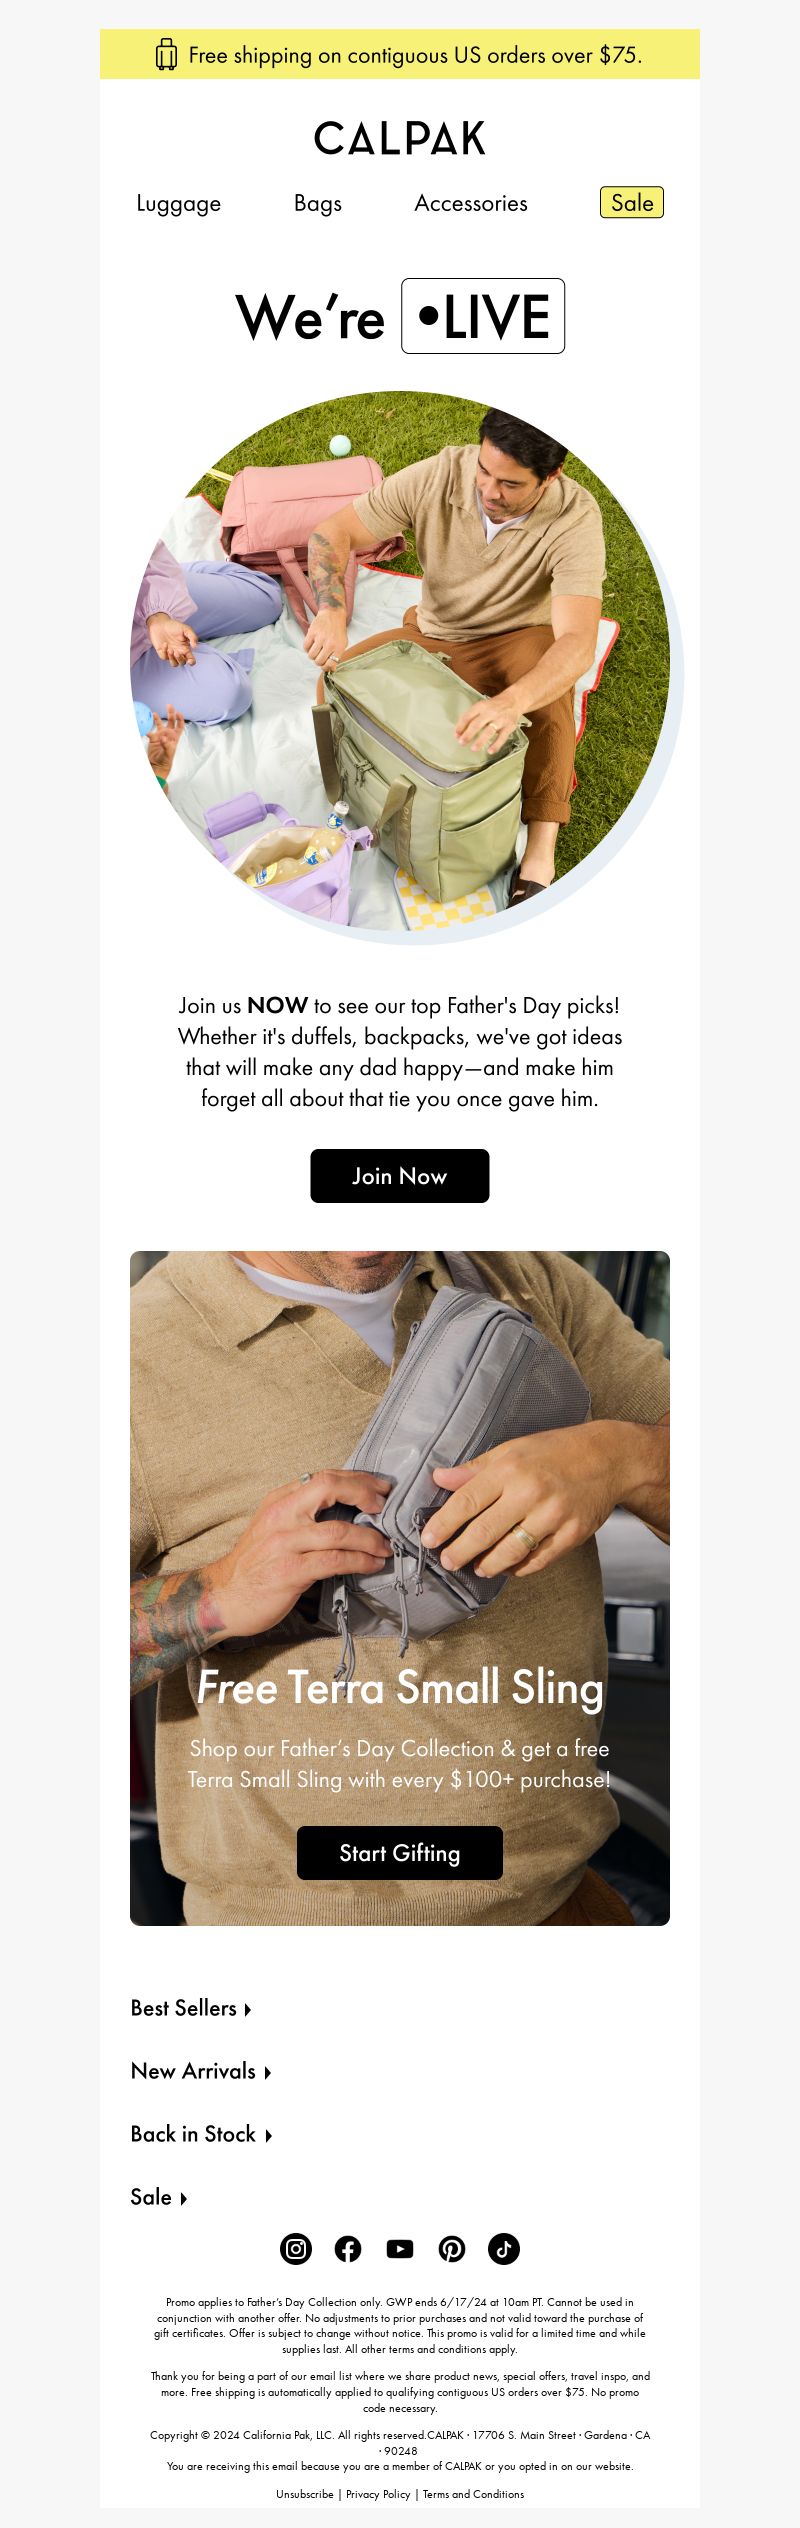Open the YouTube social icon

point(400,2249)
